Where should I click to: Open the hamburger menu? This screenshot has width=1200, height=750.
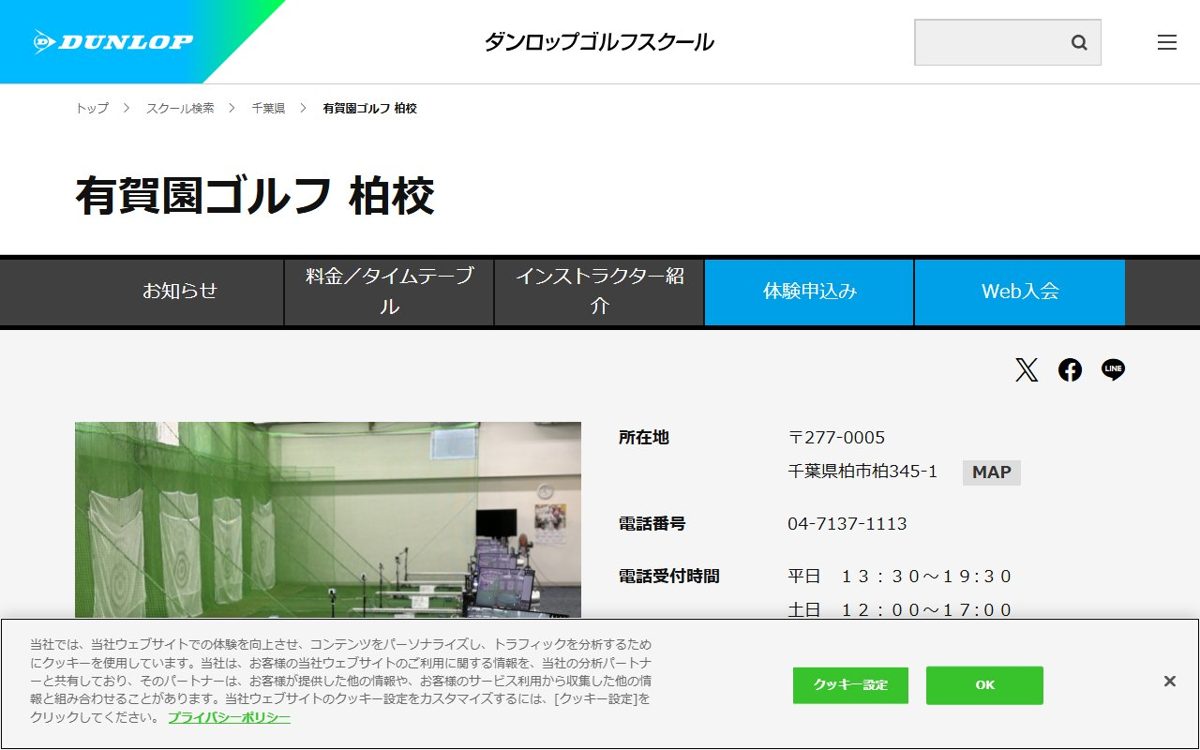coord(1167,42)
